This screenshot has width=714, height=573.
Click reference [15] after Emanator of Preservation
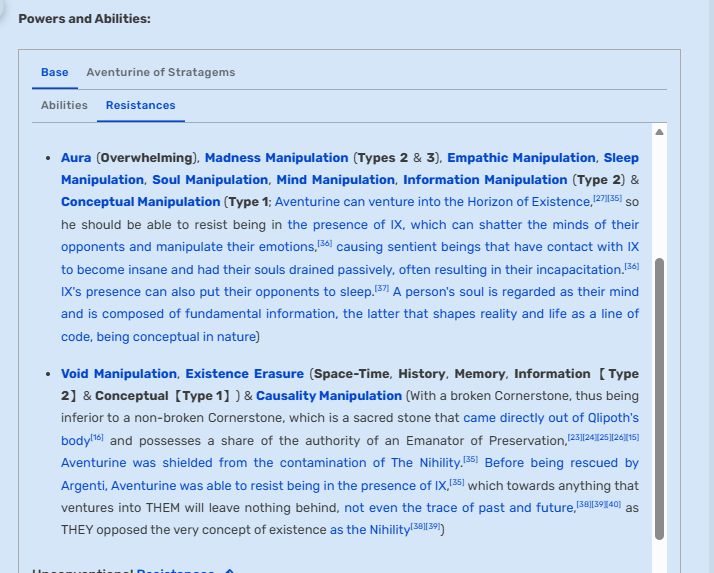(x=632, y=437)
